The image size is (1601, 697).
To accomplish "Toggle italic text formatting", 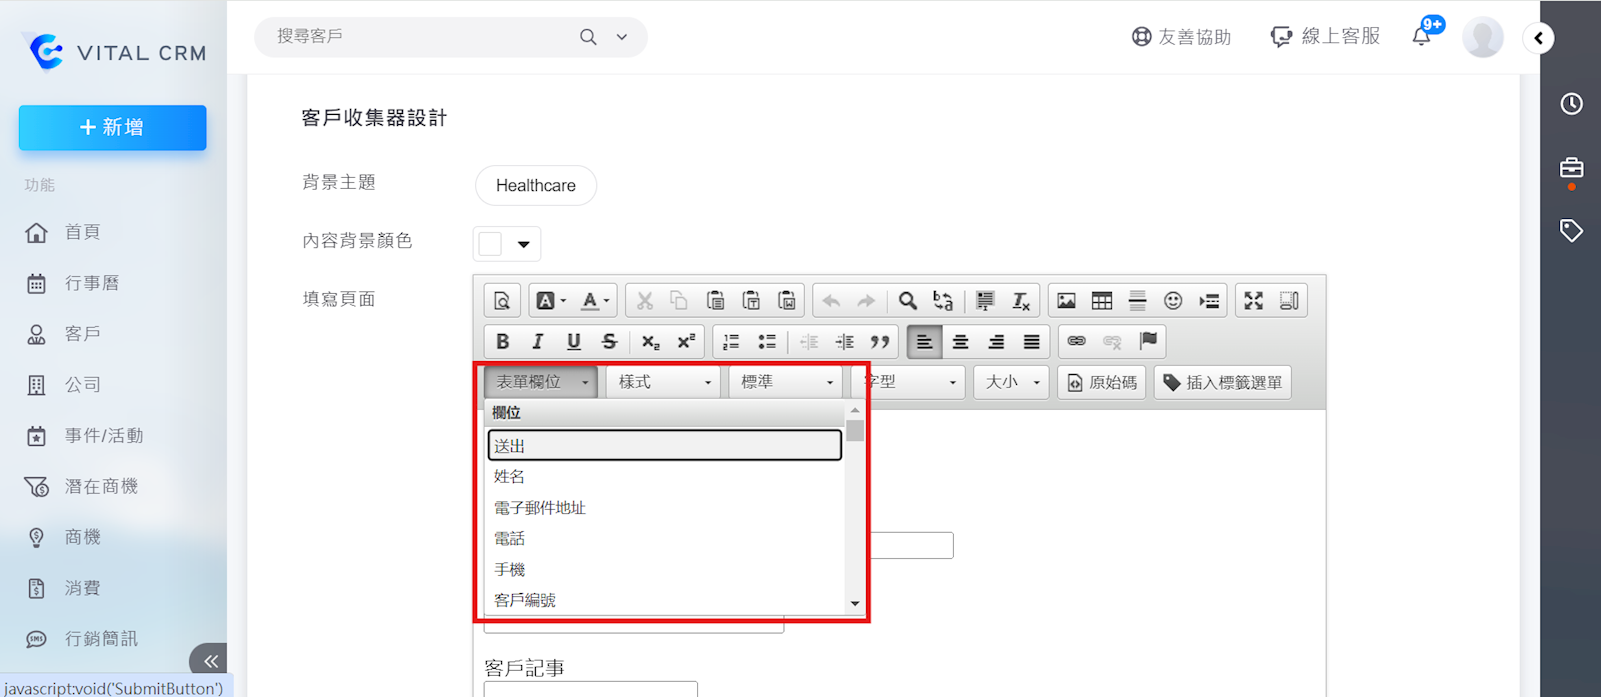I will click(x=538, y=341).
